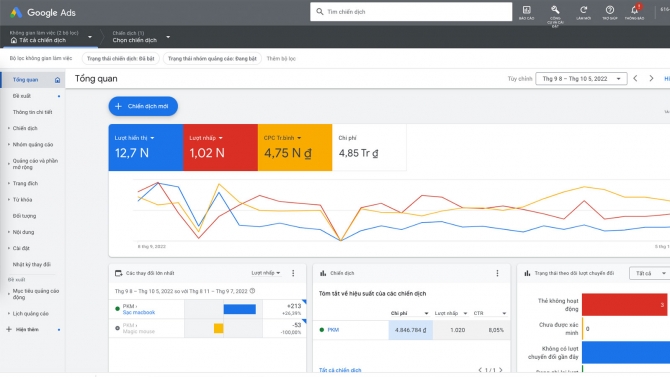Click the search magnifier icon

pos(320,12)
